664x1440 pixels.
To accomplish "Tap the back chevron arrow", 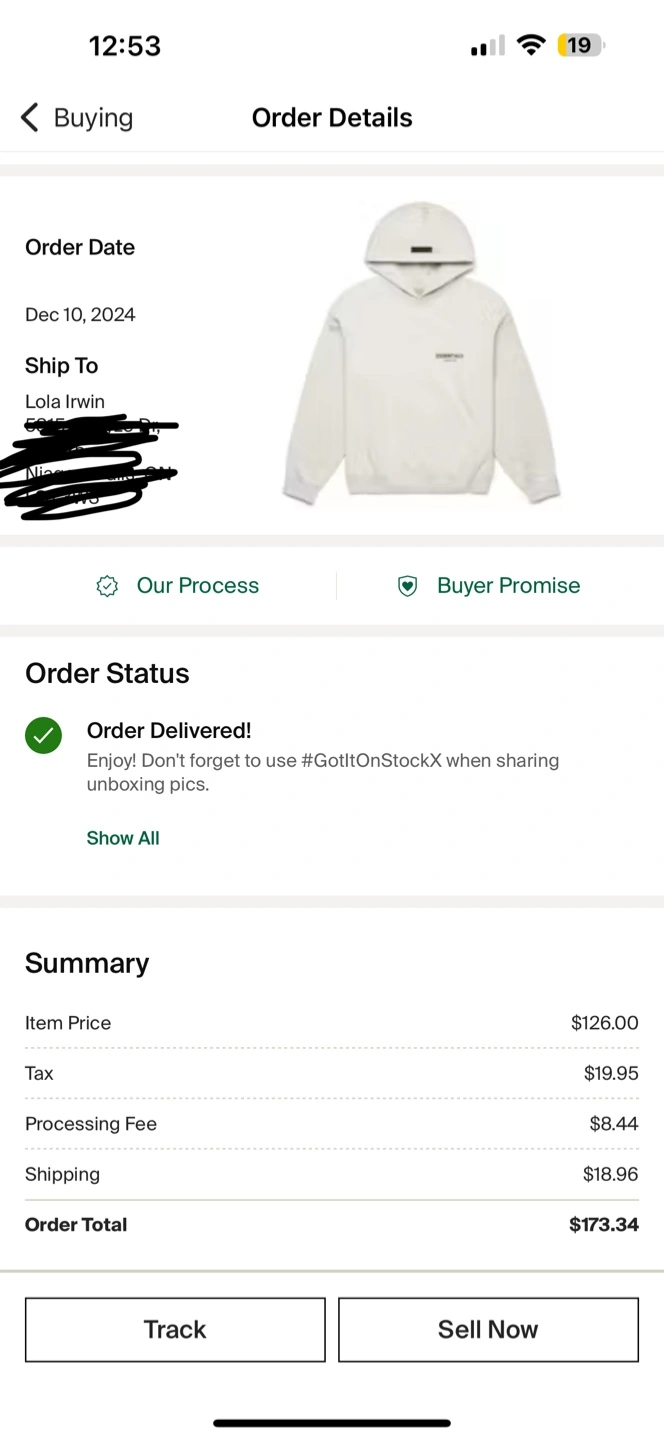I will click(x=30, y=118).
